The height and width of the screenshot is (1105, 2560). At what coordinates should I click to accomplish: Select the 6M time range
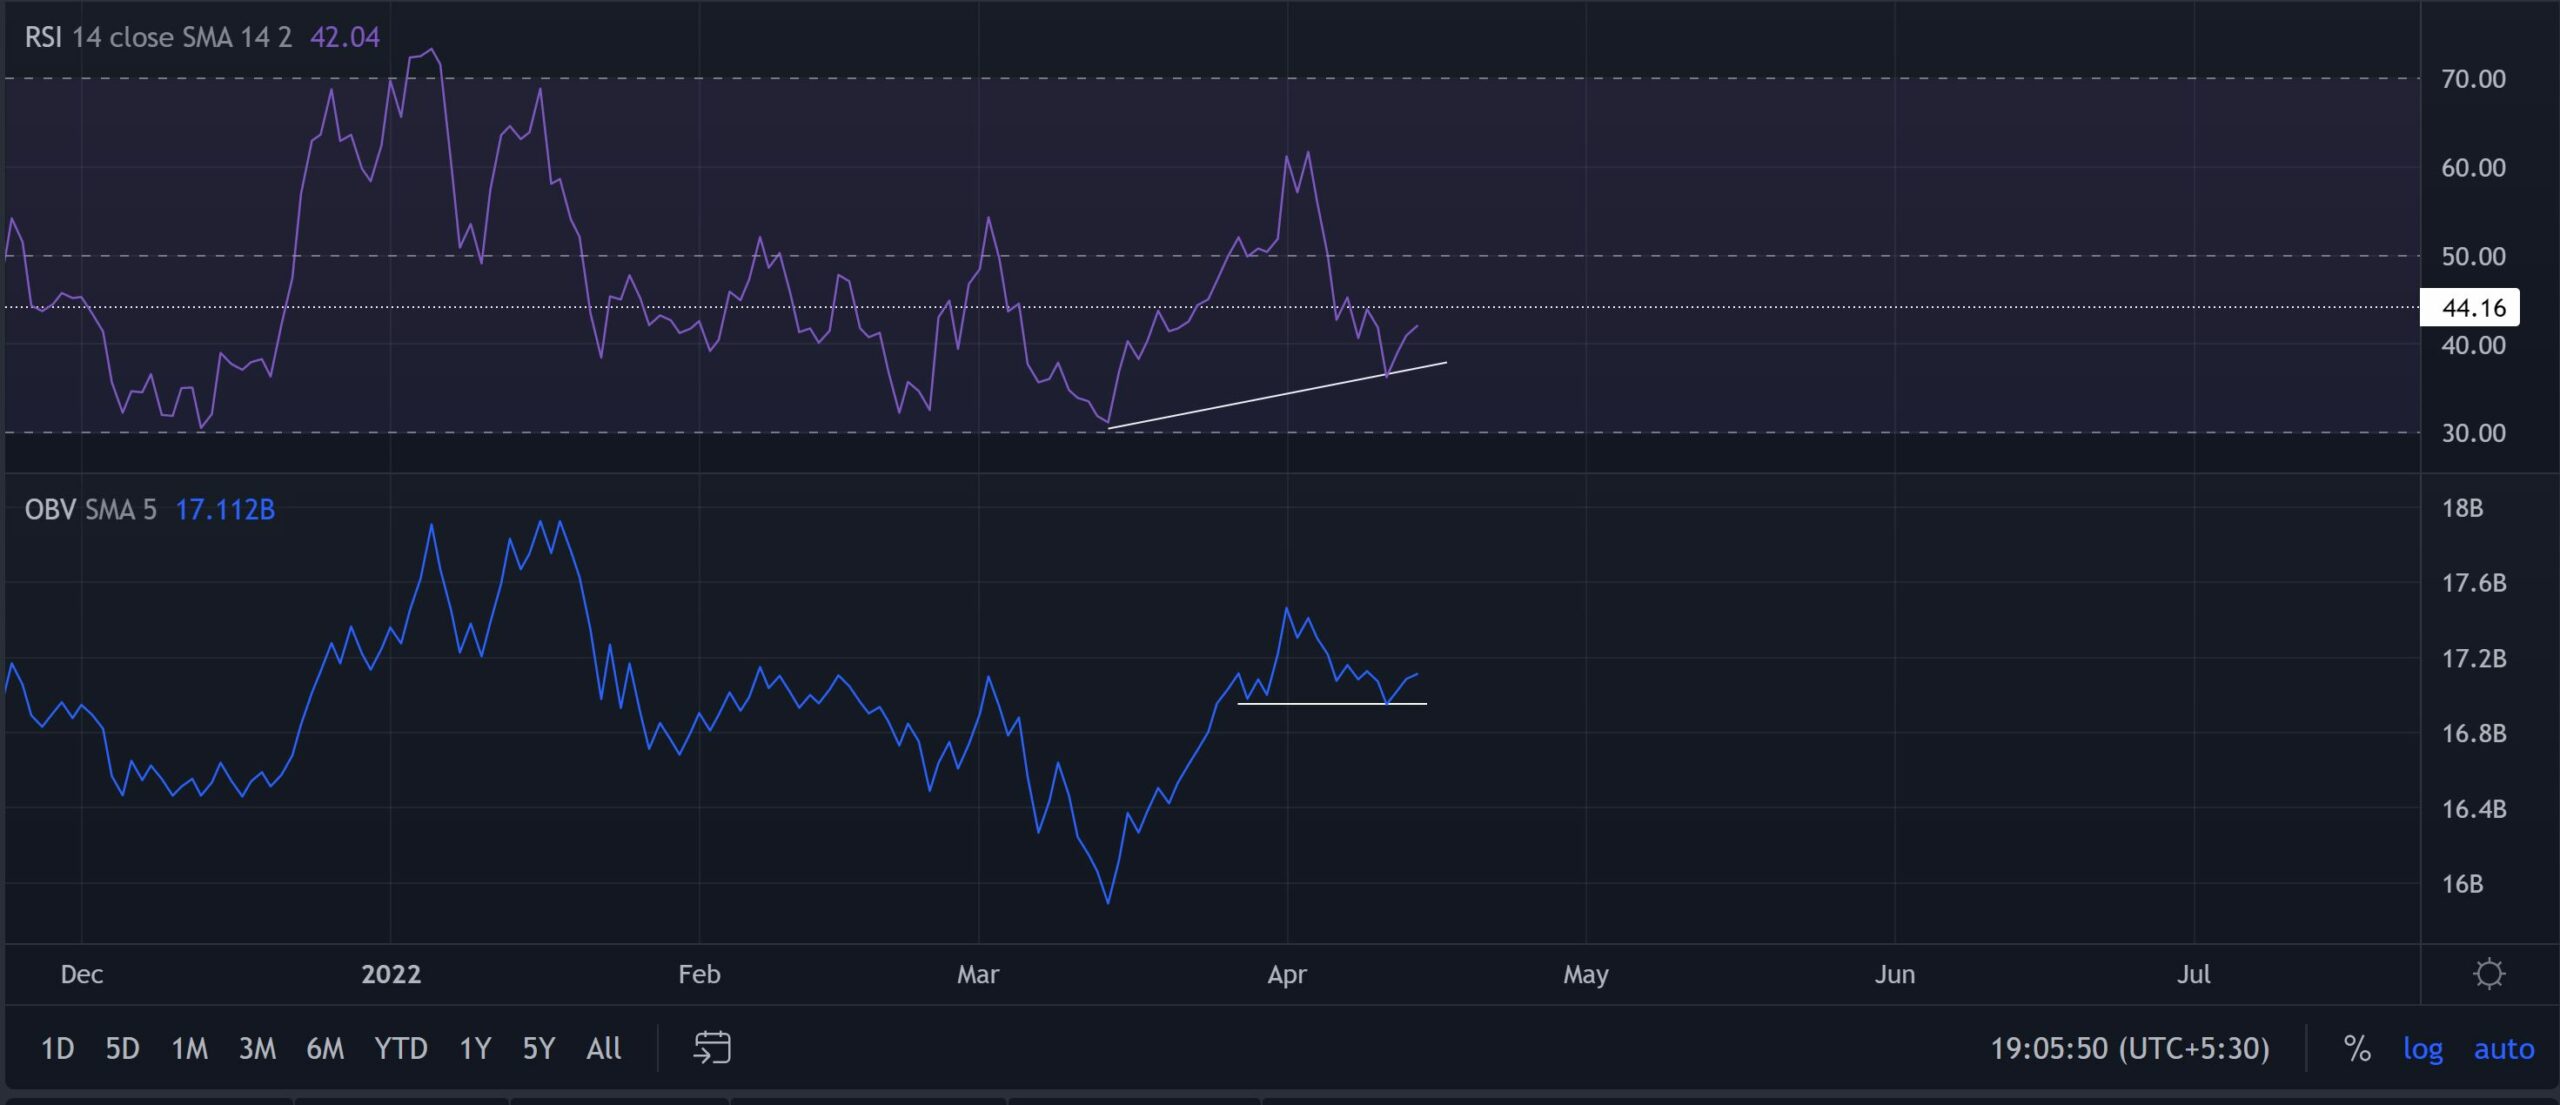pos(325,1048)
